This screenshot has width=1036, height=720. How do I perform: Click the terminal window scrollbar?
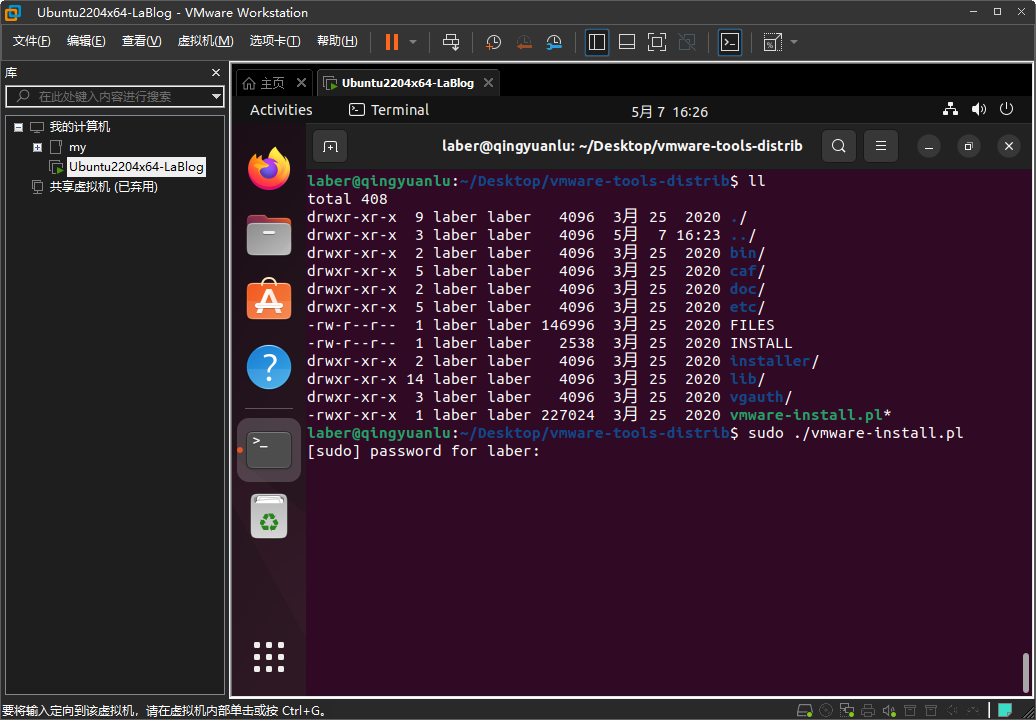coord(1025,672)
